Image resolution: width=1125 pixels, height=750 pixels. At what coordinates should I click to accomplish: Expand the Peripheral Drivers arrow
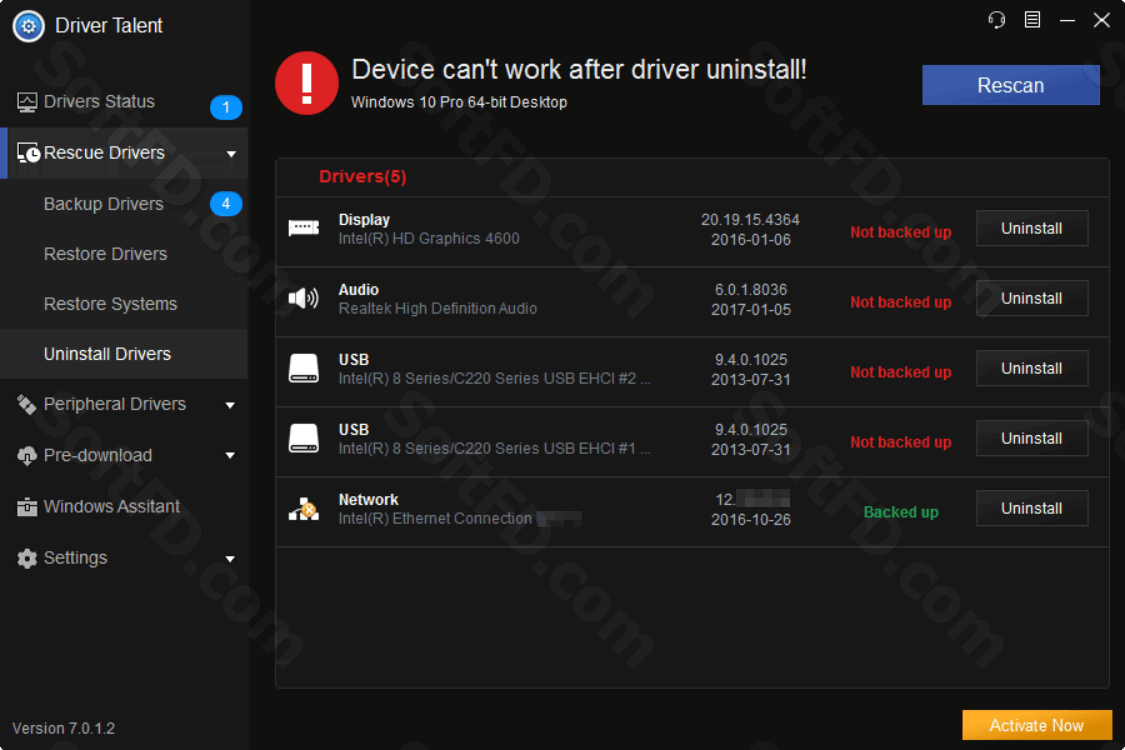coord(230,406)
